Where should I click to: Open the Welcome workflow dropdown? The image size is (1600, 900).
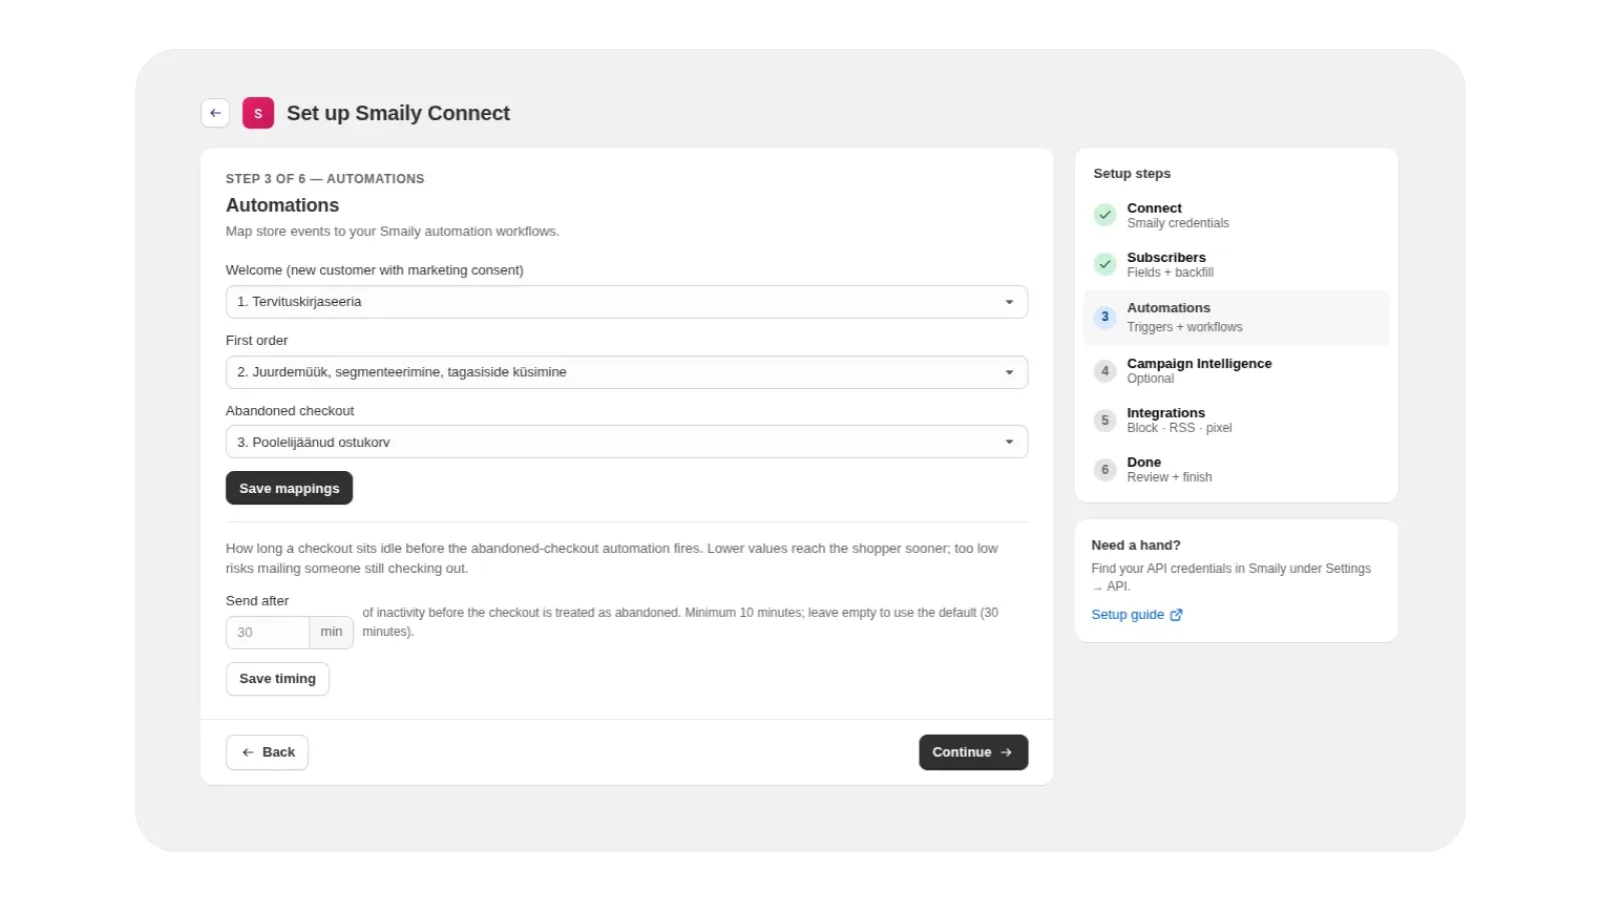(x=626, y=302)
